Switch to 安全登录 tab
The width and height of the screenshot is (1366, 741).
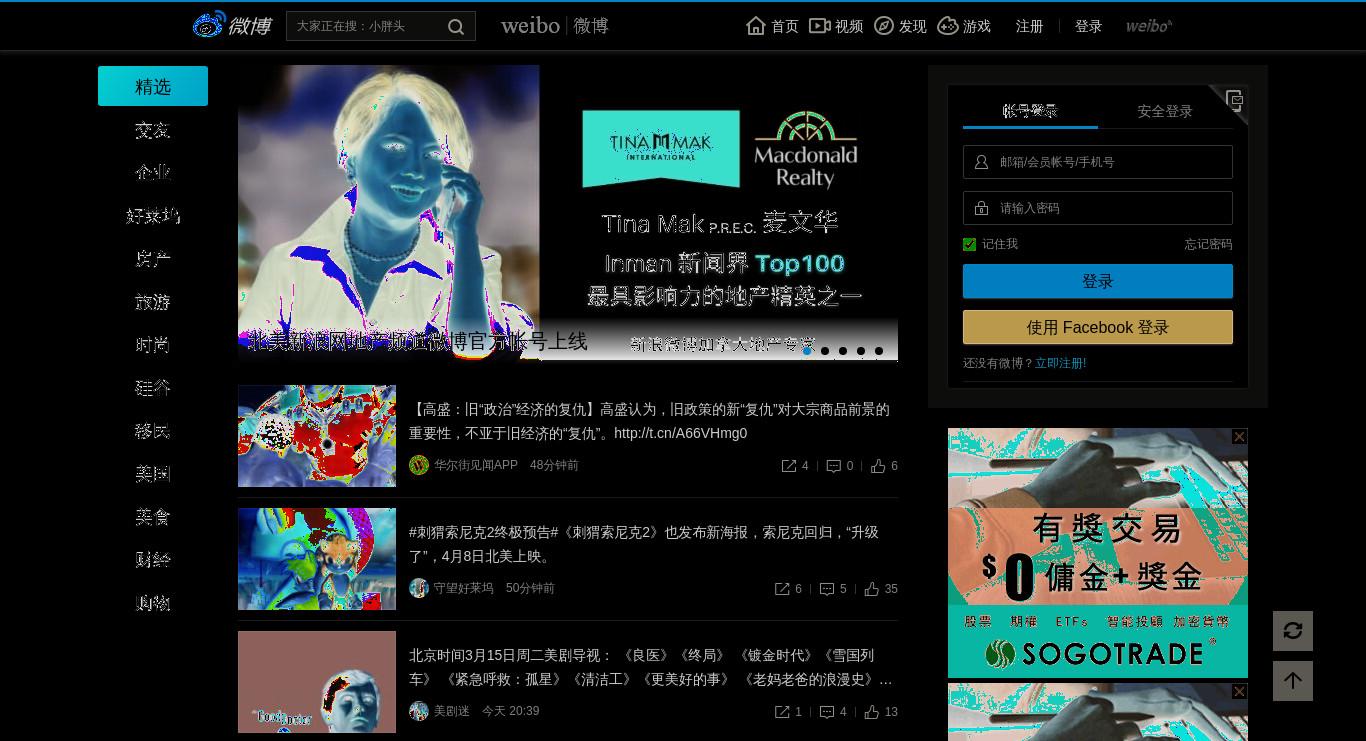tap(1165, 111)
